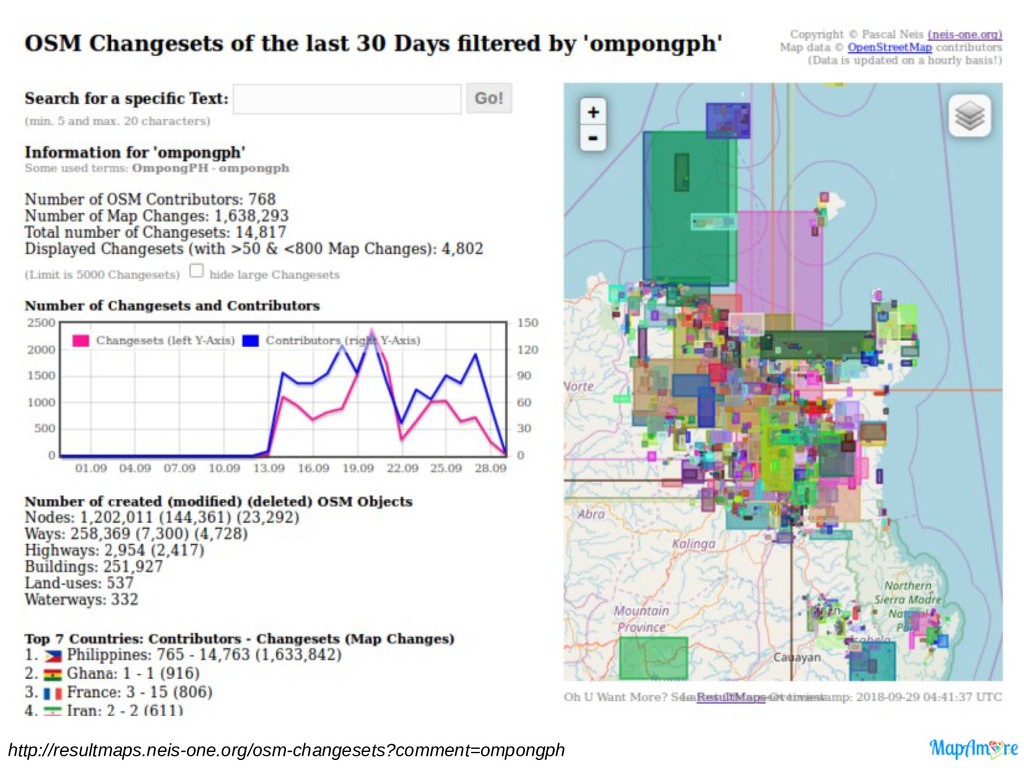Viewport: 1024px width, 768px height.
Task: Open the neis-one.org copyright link
Action: (x=965, y=34)
